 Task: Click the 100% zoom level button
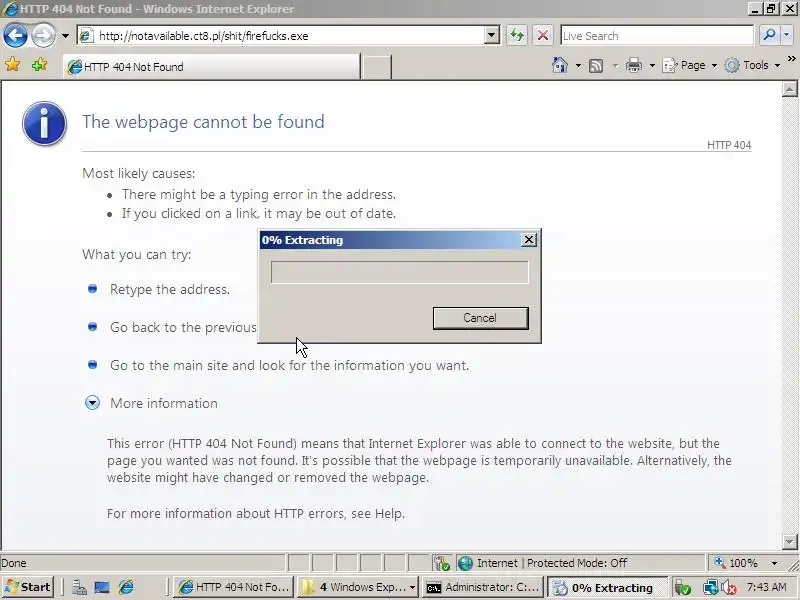pos(736,563)
